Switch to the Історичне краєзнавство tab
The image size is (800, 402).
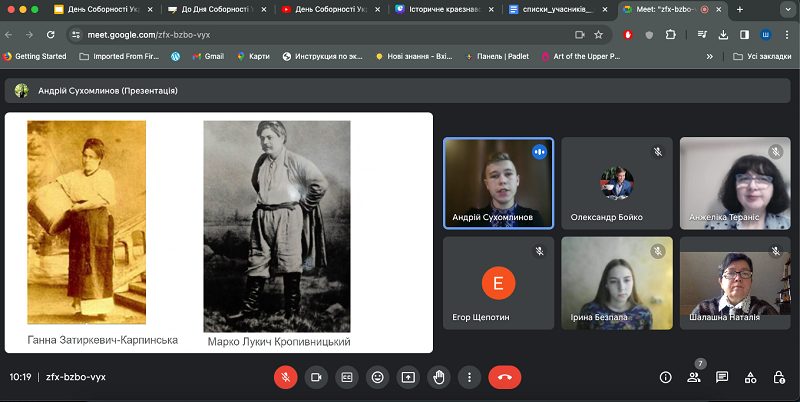coord(444,9)
